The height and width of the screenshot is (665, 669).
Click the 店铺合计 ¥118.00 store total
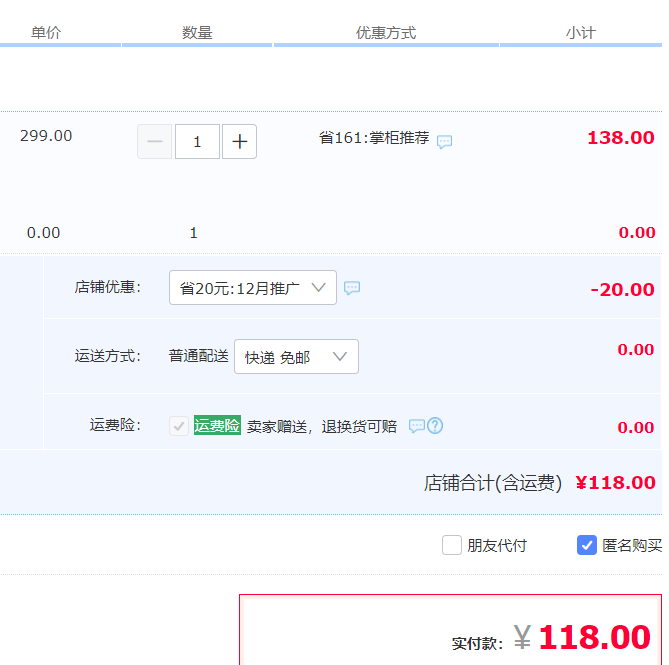click(616, 483)
